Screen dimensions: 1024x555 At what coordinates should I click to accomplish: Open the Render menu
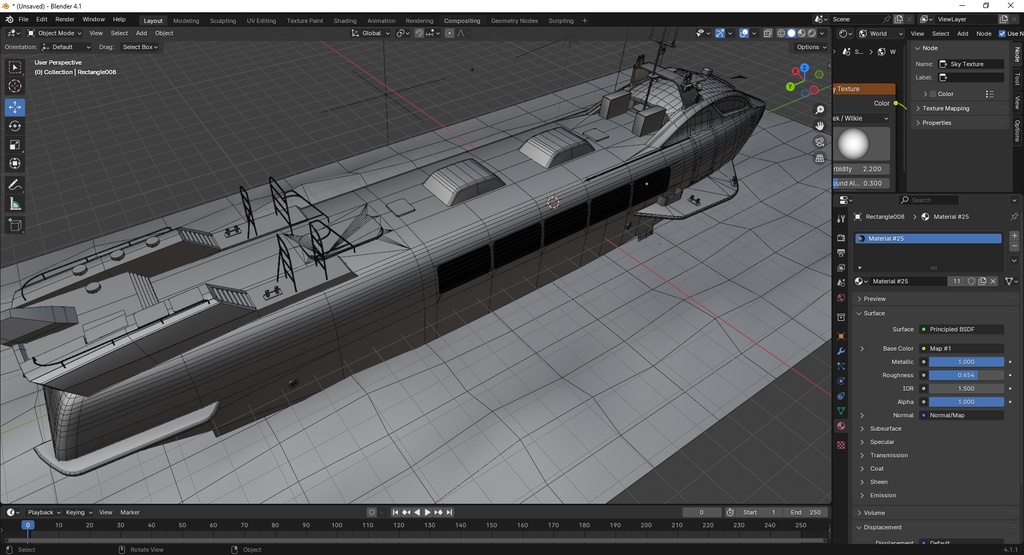coord(65,20)
